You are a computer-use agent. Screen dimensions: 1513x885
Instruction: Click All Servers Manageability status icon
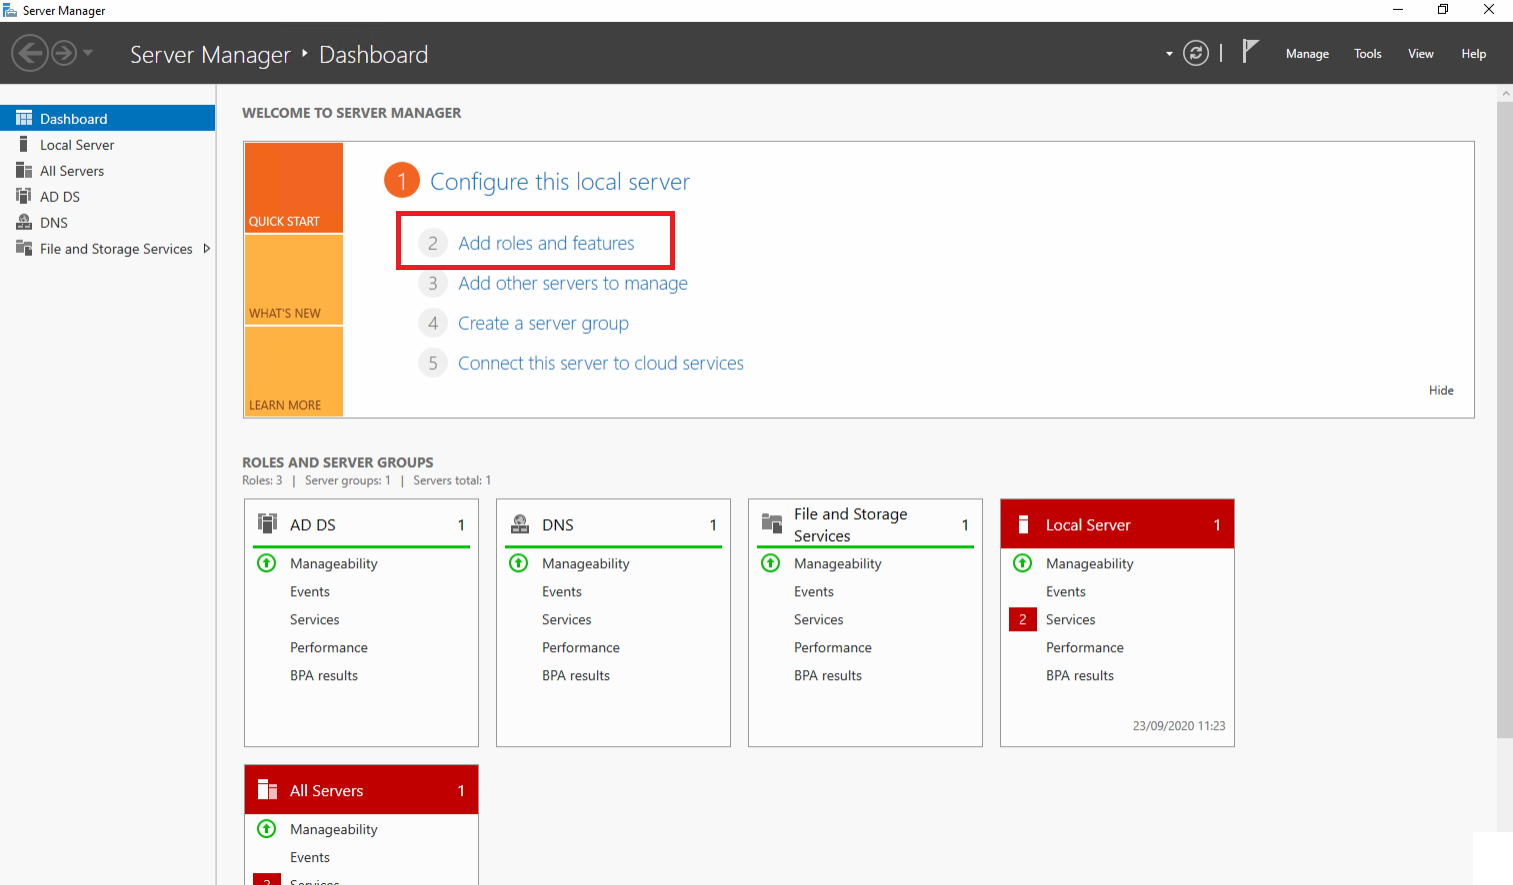pyautogui.click(x=267, y=829)
